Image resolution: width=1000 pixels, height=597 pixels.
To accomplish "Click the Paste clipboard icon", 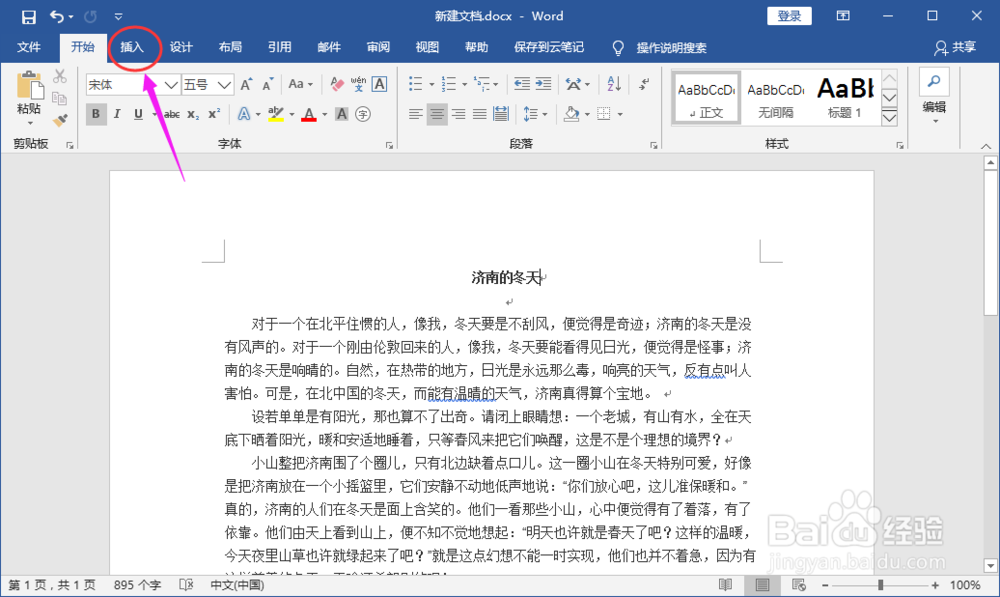I will (x=29, y=85).
